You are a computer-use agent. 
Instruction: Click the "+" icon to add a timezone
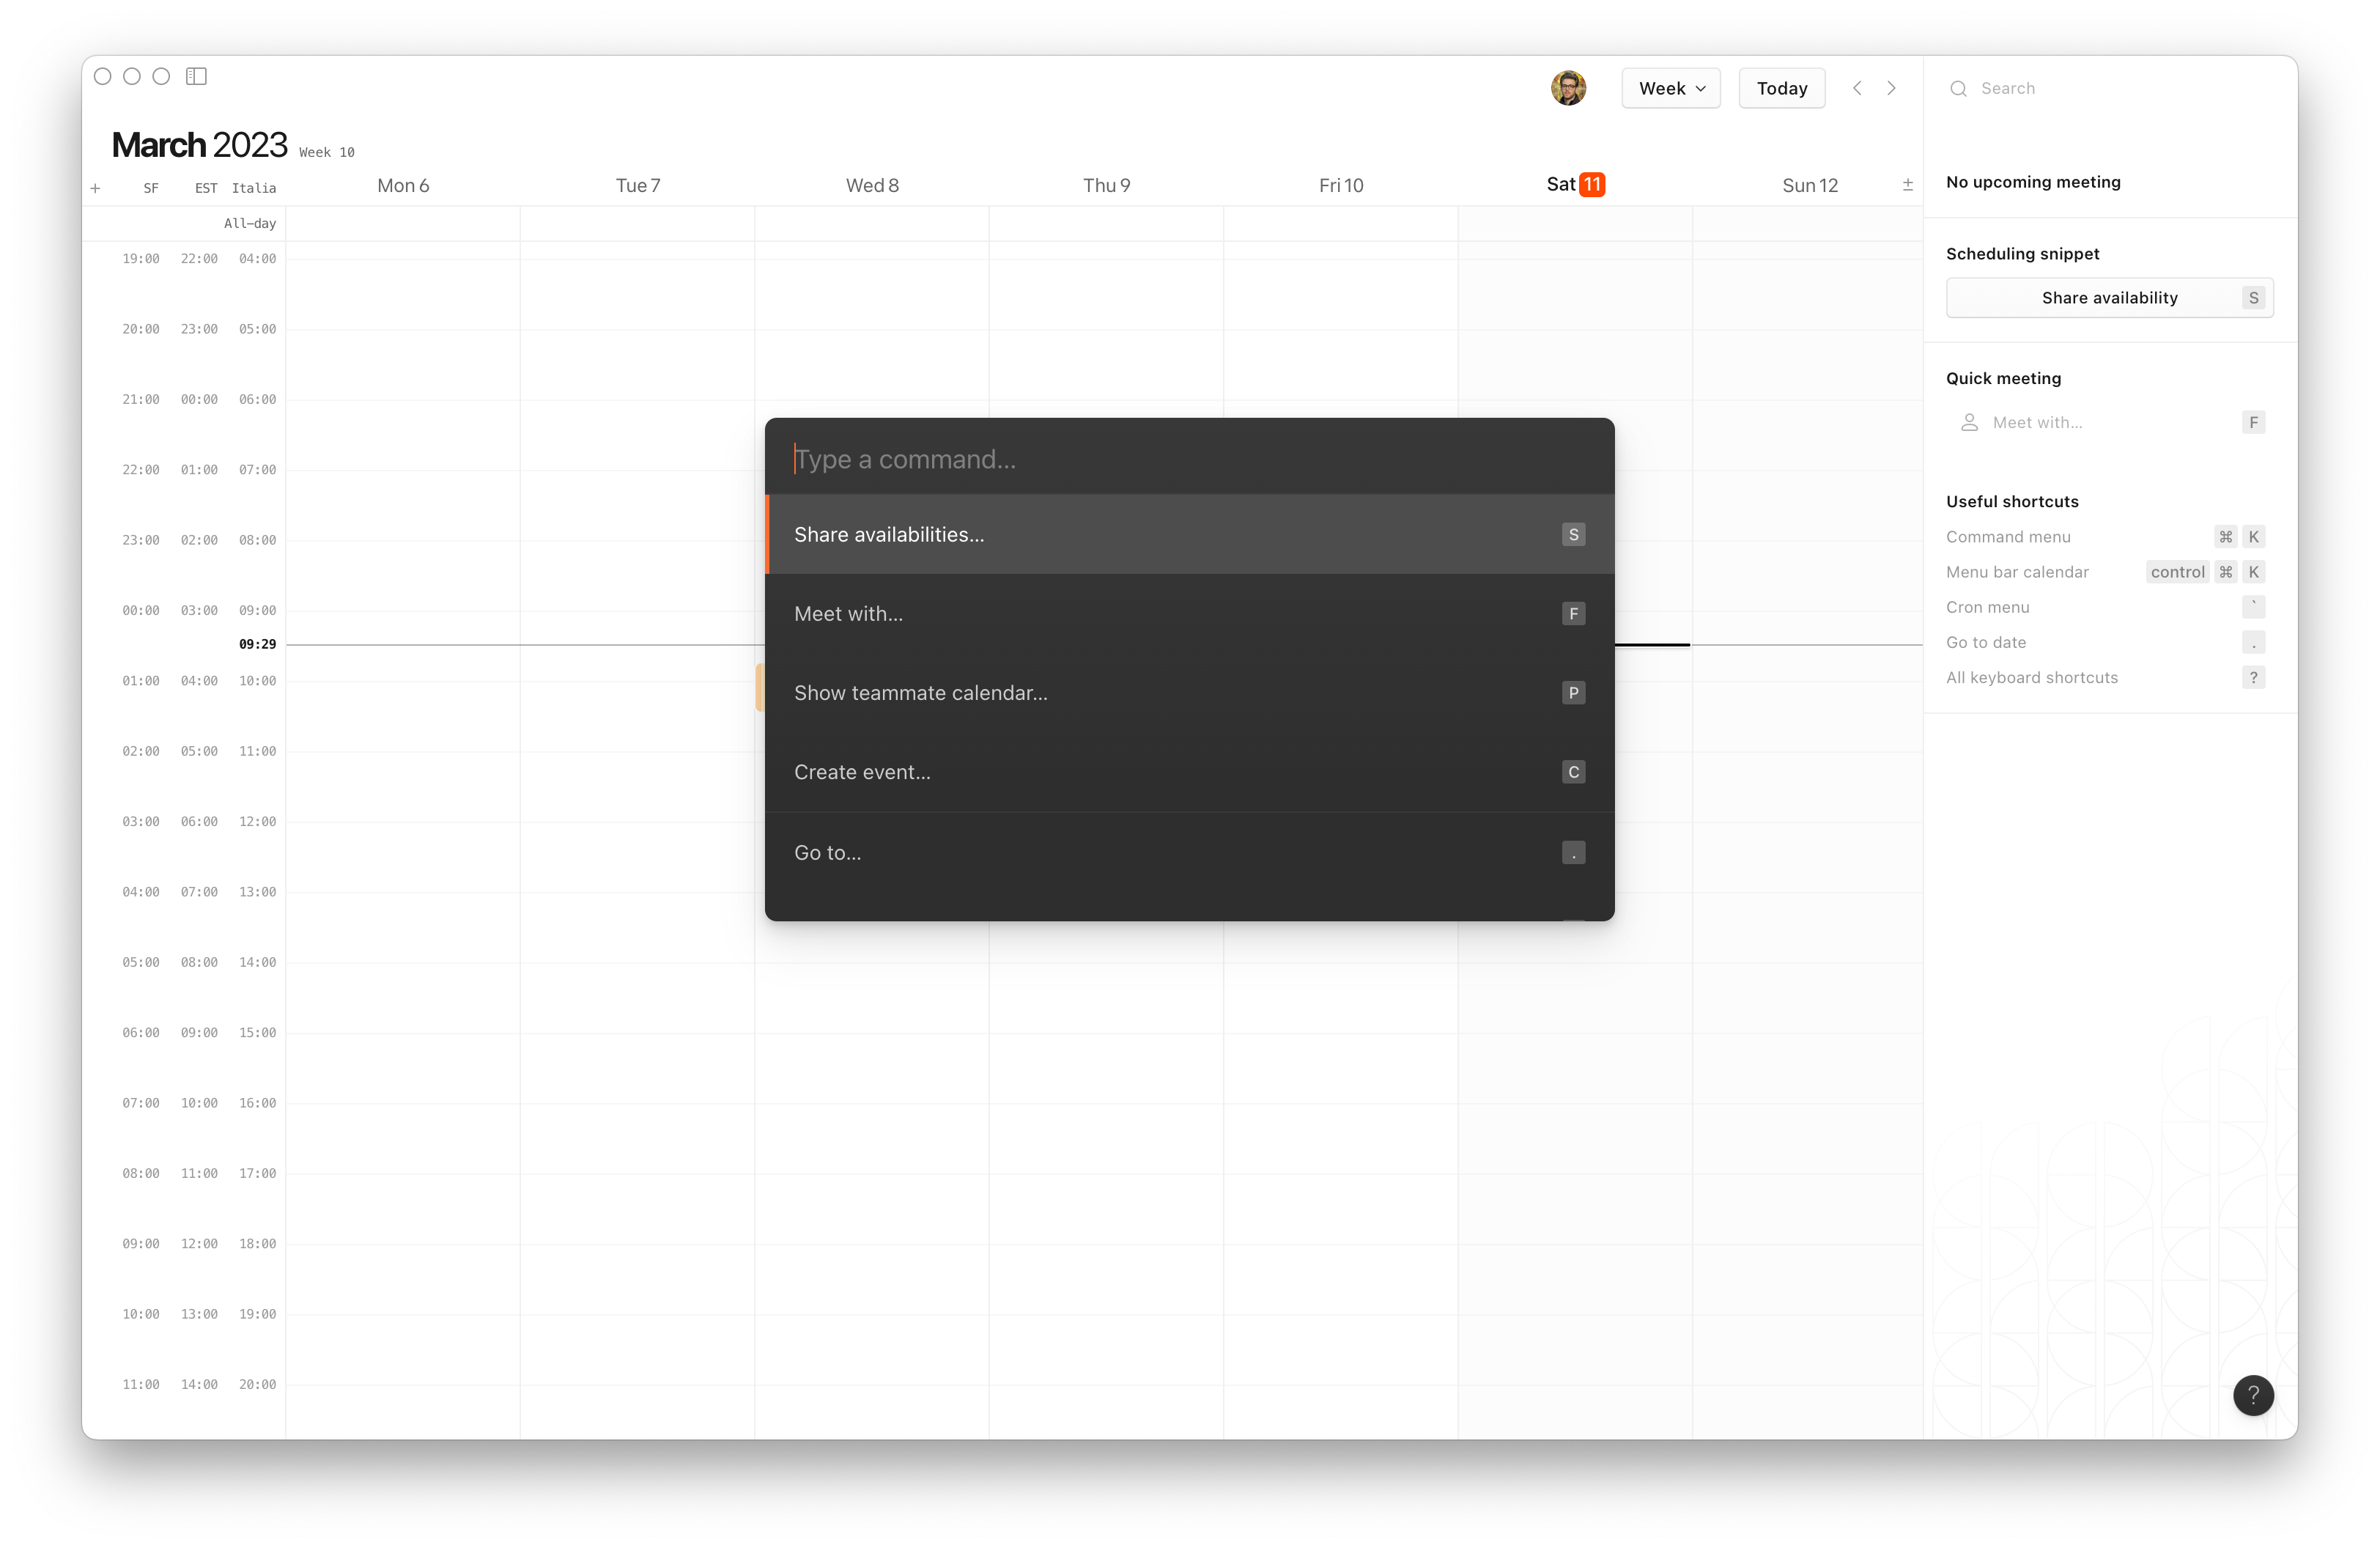click(x=96, y=187)
